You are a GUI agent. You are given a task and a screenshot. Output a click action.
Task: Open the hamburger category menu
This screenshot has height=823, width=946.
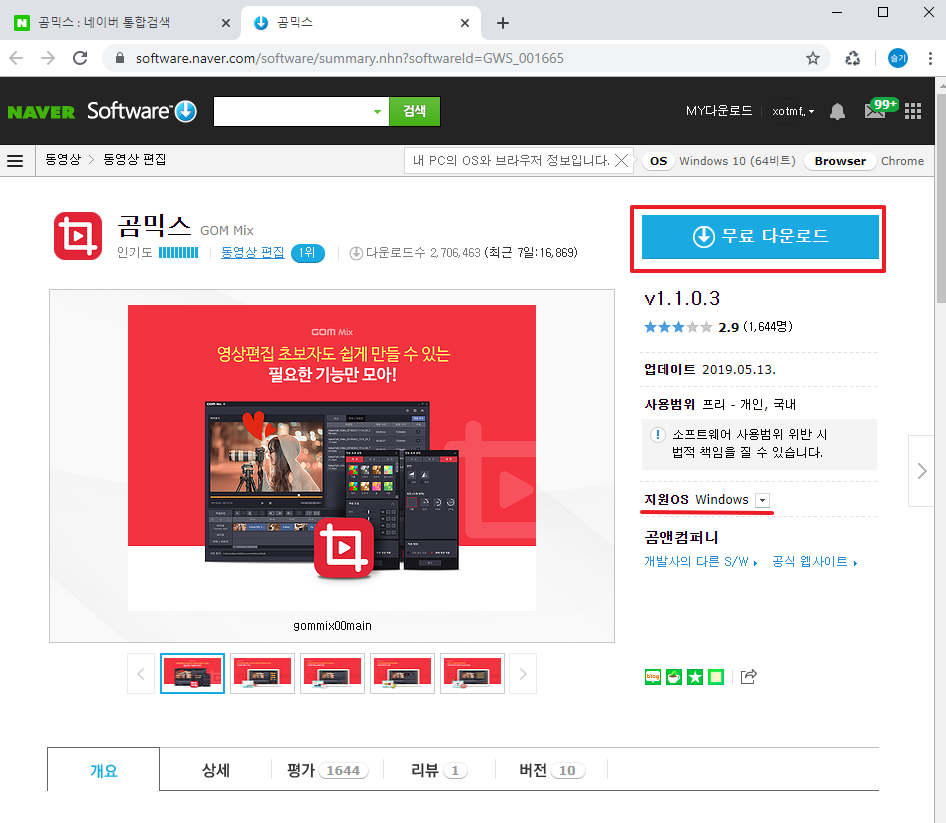point(15,160)
